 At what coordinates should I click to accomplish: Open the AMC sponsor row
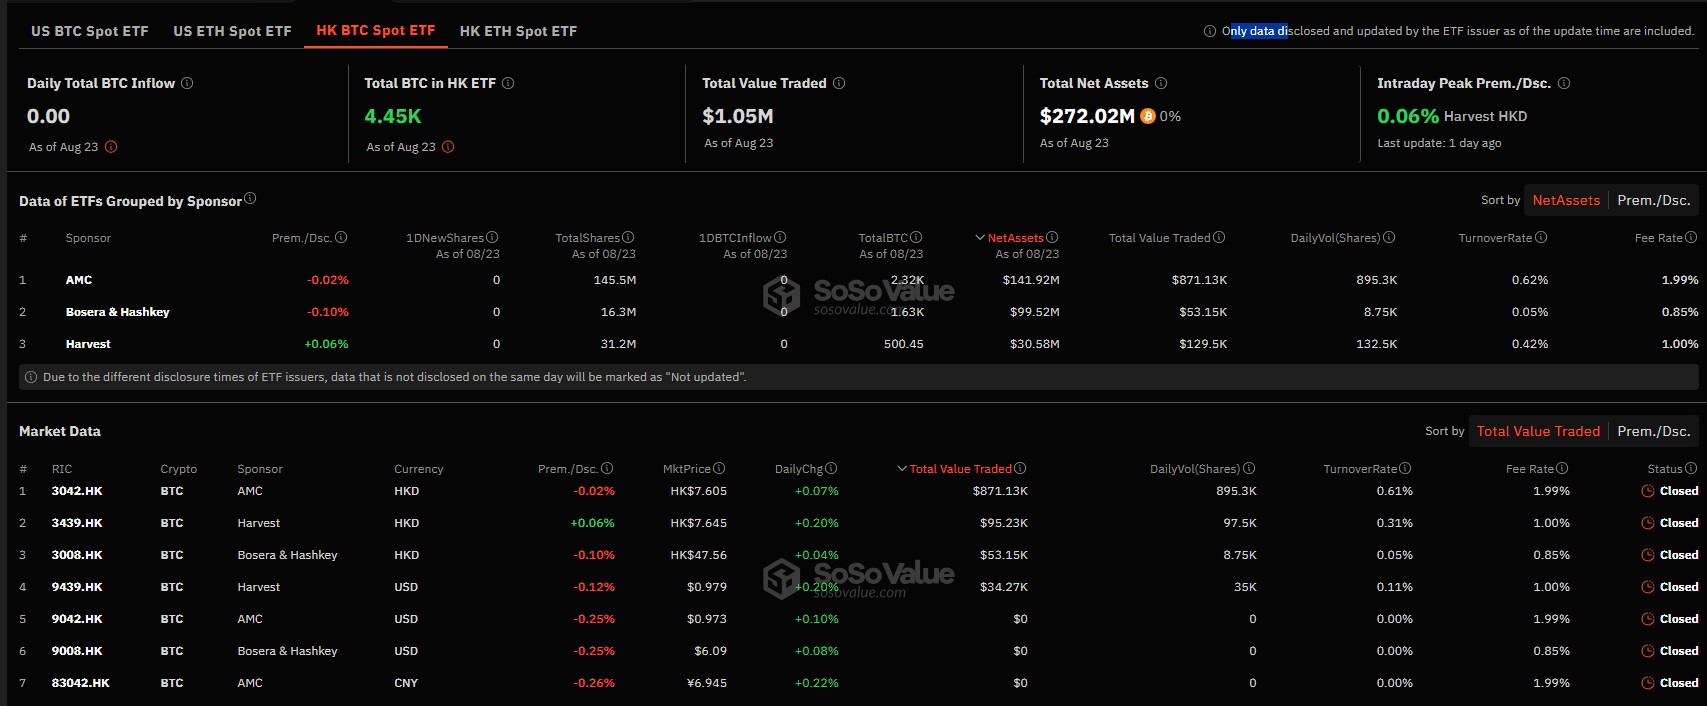[x=858, y=280]
